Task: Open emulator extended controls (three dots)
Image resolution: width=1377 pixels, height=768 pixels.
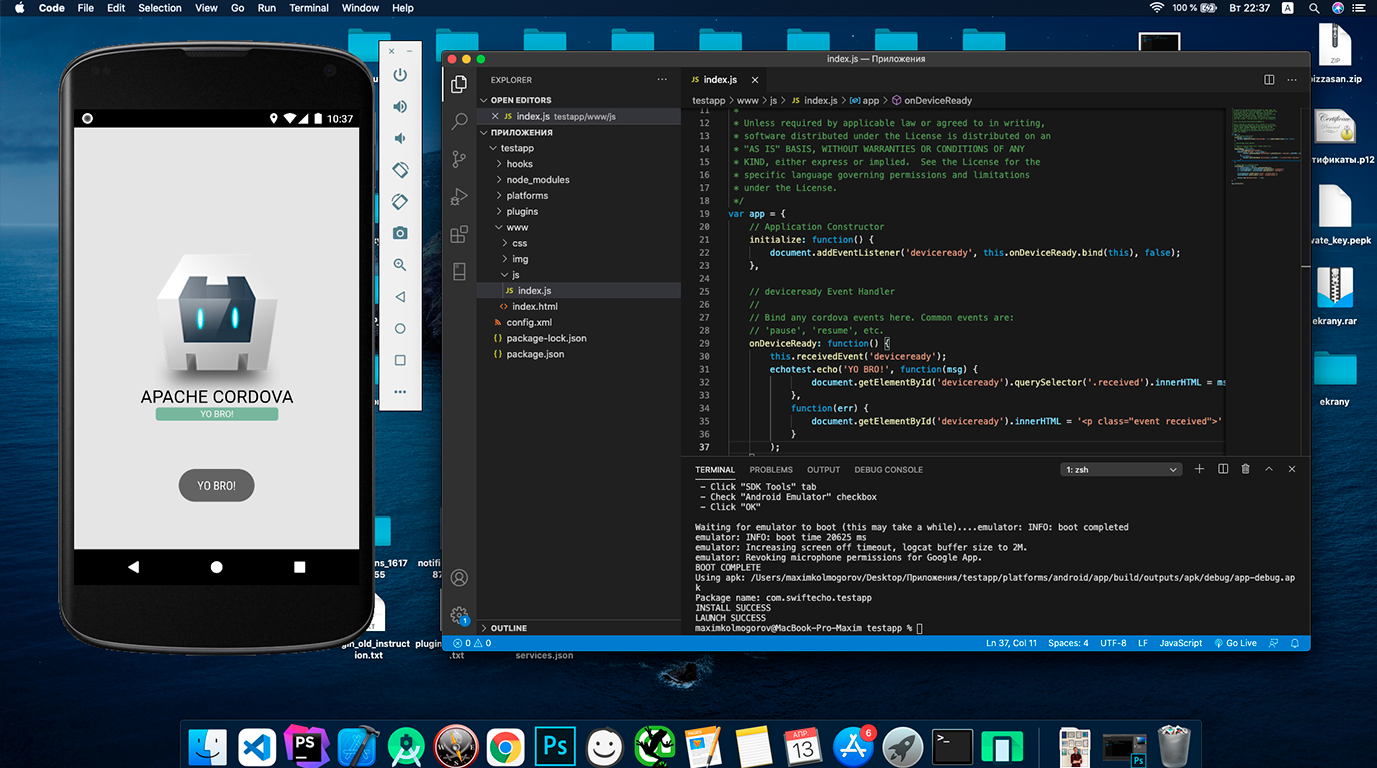Action: (400, 392)
